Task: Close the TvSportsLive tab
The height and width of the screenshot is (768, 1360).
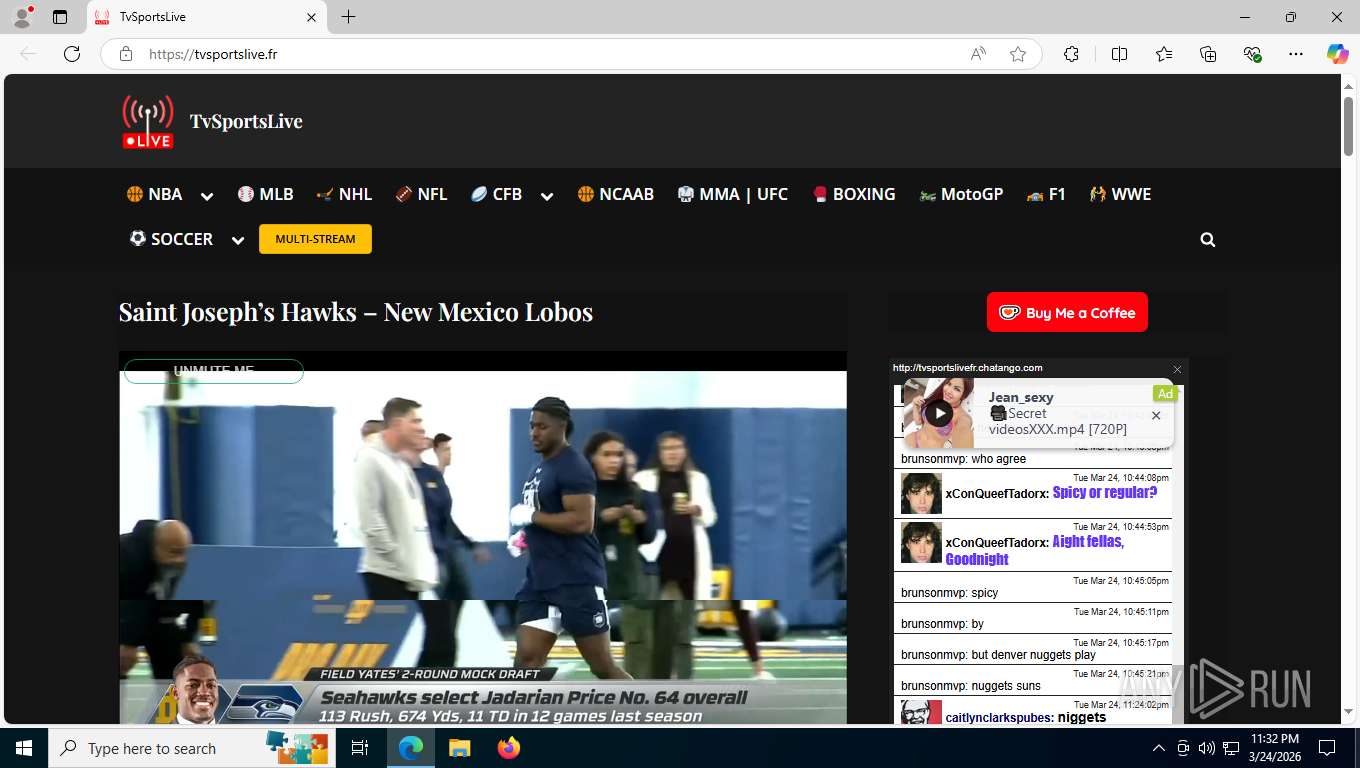Action: point(311,17)
